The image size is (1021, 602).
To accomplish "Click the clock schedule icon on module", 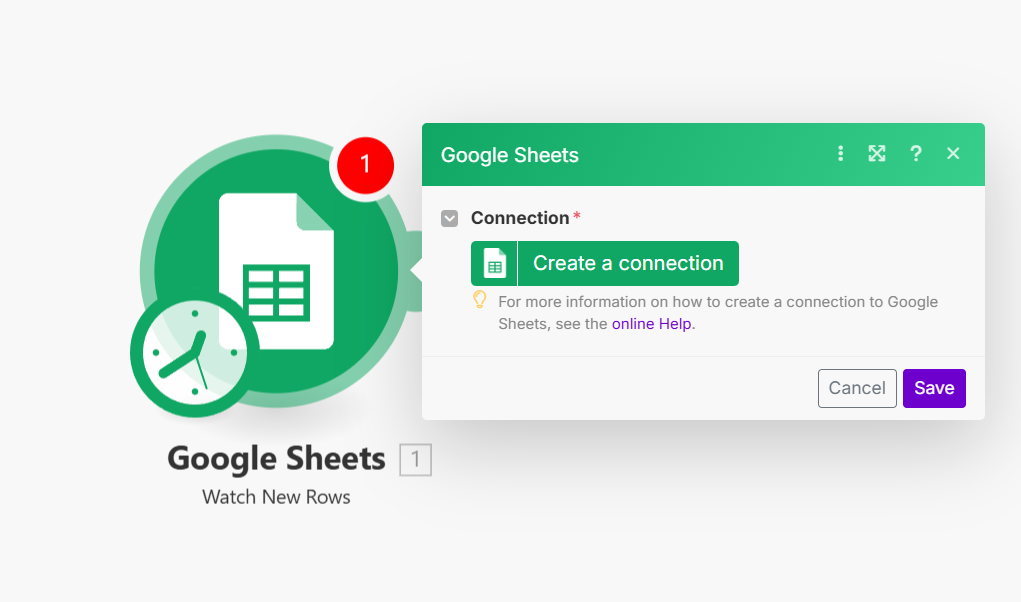I will click(x=195, y=353).
